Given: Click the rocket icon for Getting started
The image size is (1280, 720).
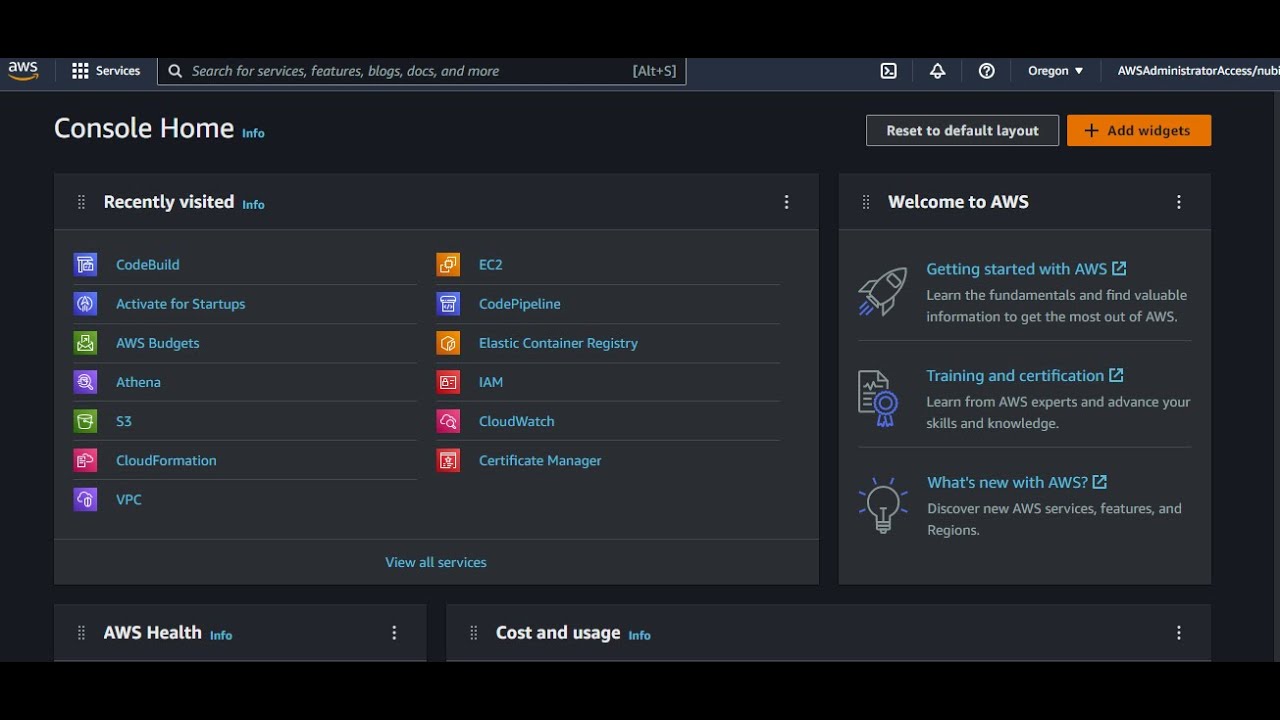Looking at the screenshot, I should pos(882,291).
